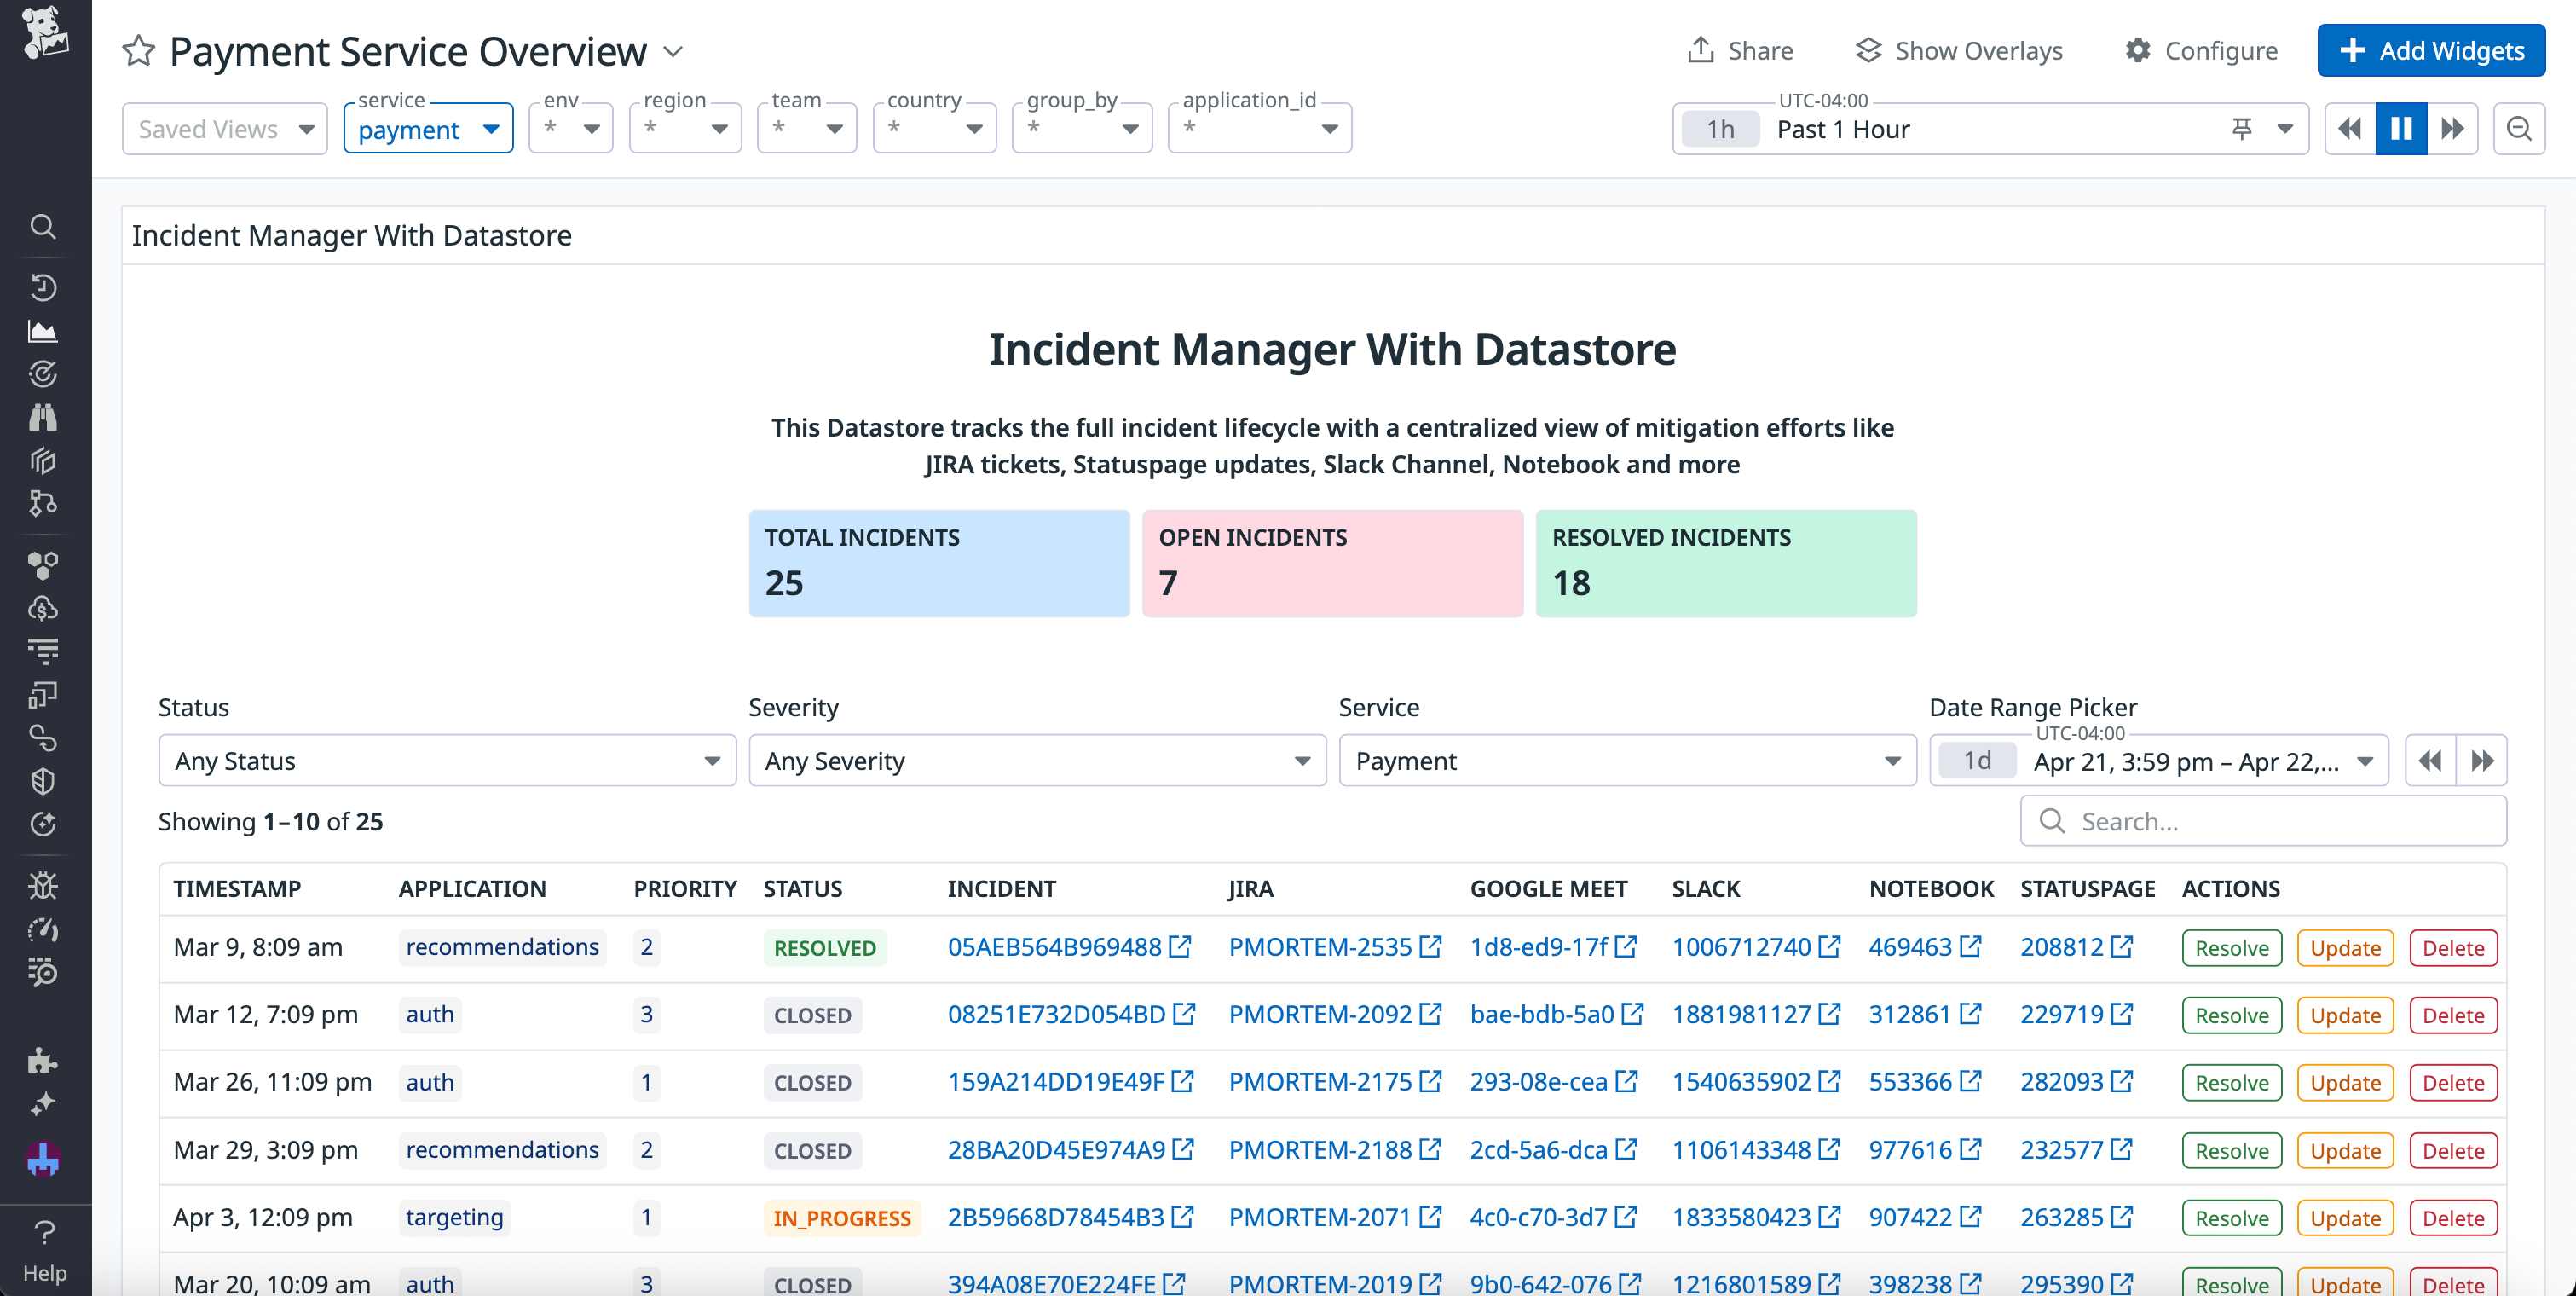Star the Payment Service Overview dashboard
This screenshot has width=2576, height=1296.
[x=138, y=51]
